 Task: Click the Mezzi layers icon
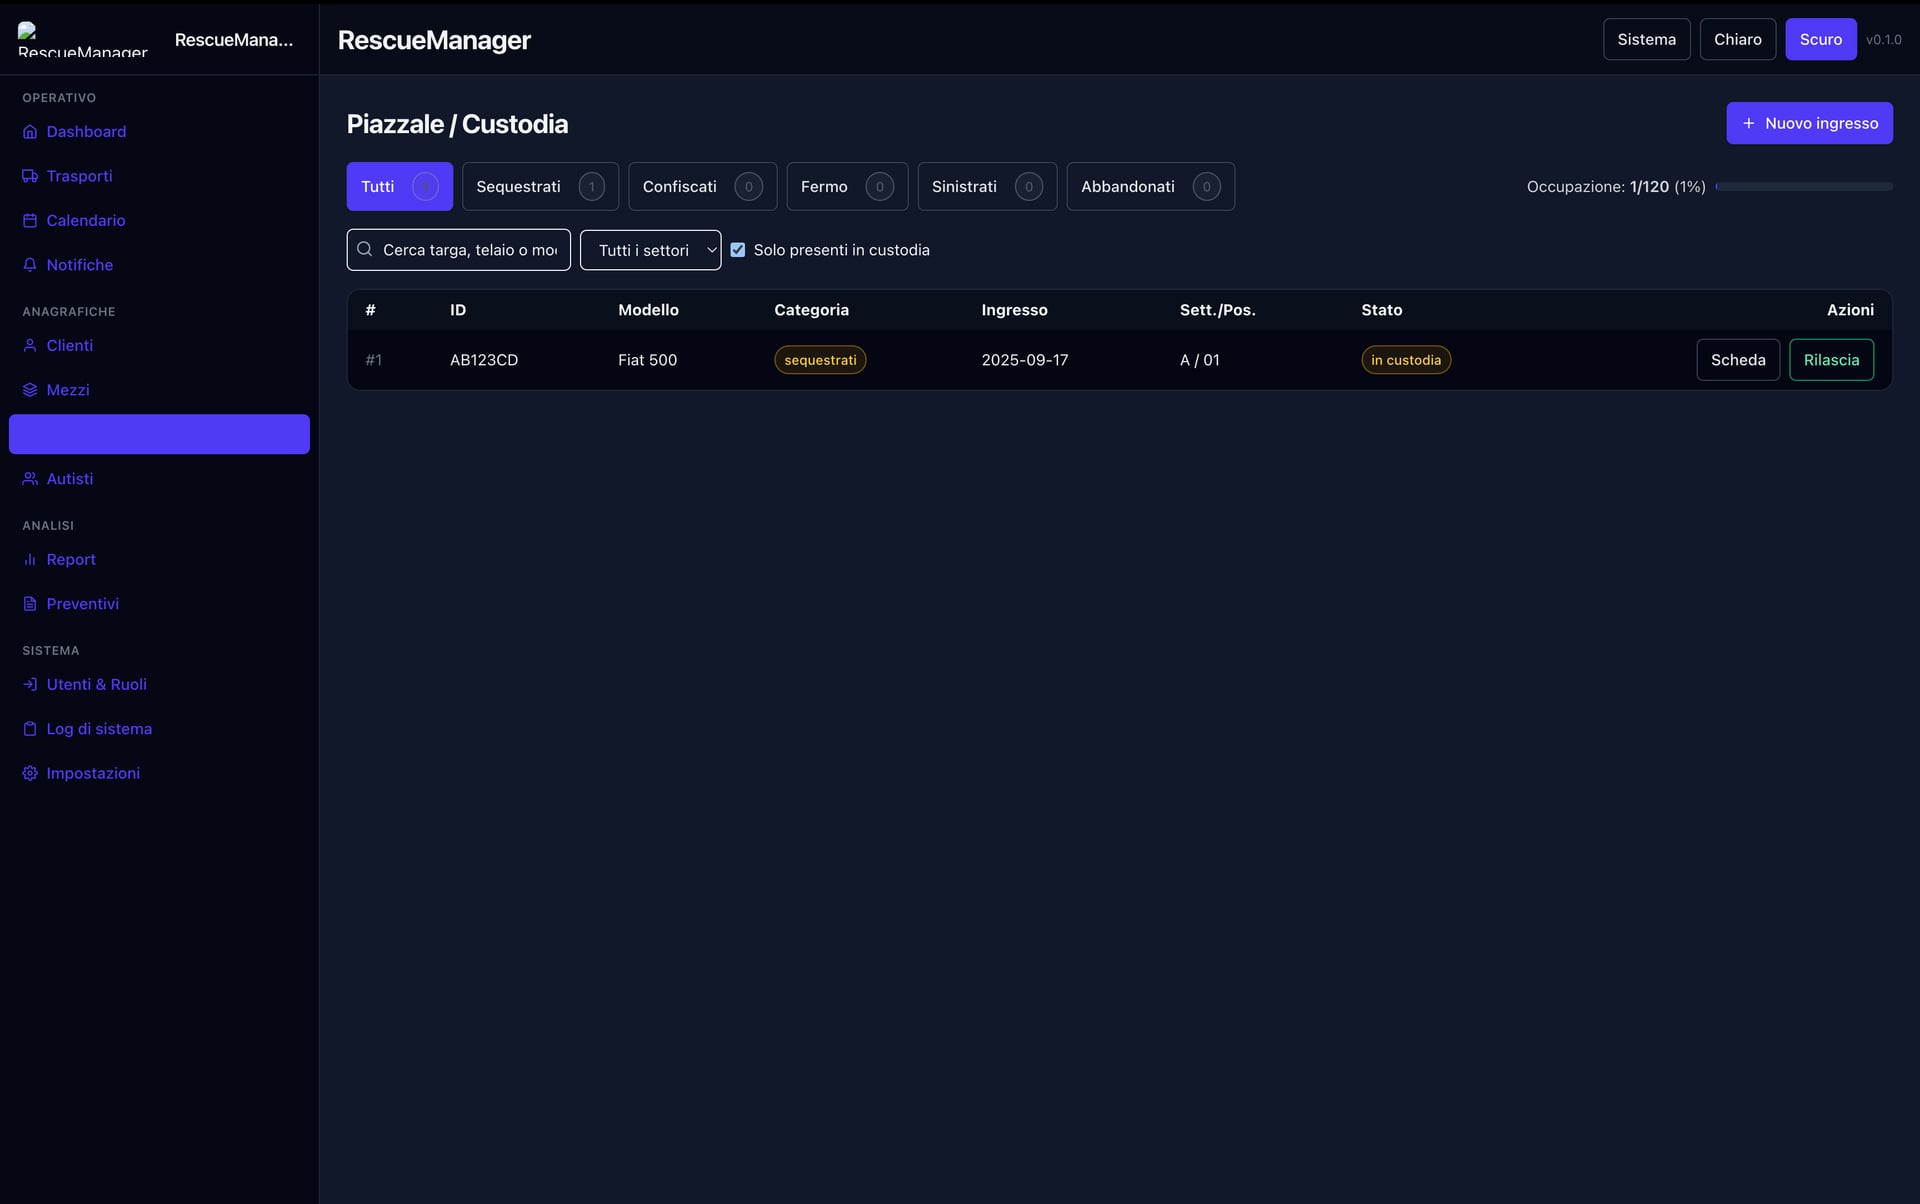[30, 390]
